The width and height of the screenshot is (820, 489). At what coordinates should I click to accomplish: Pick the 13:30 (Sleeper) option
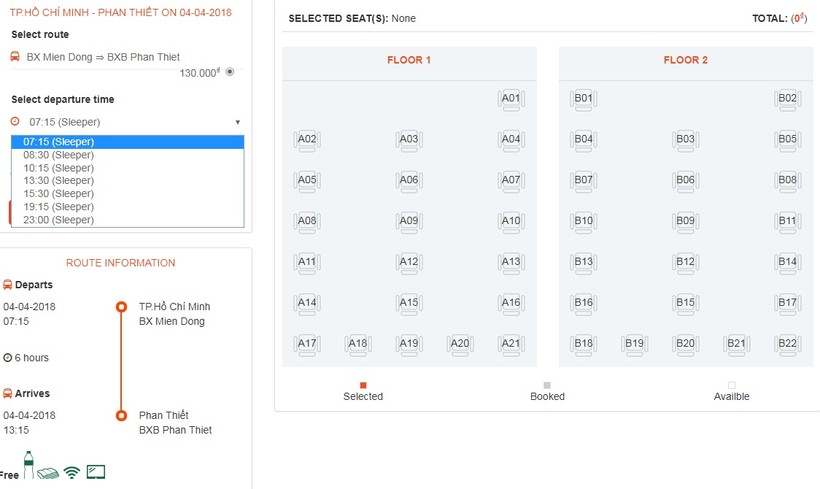coord(58,181)
